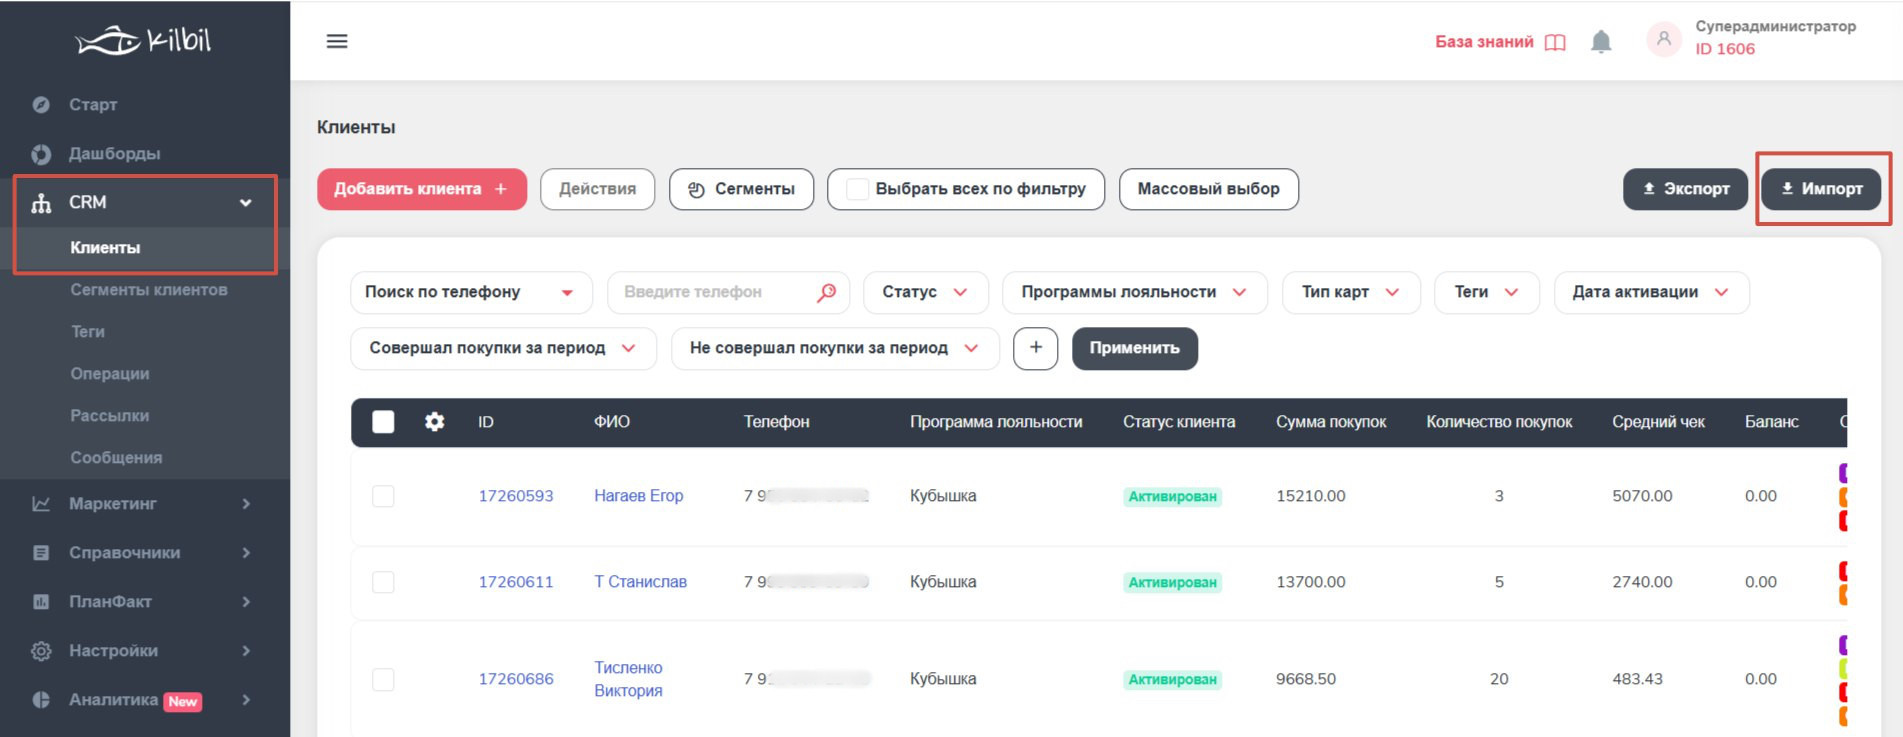Click the user profile avatar icon
The width and height of the screenshot is (1903, 737).
click(x=1663, y=40)
